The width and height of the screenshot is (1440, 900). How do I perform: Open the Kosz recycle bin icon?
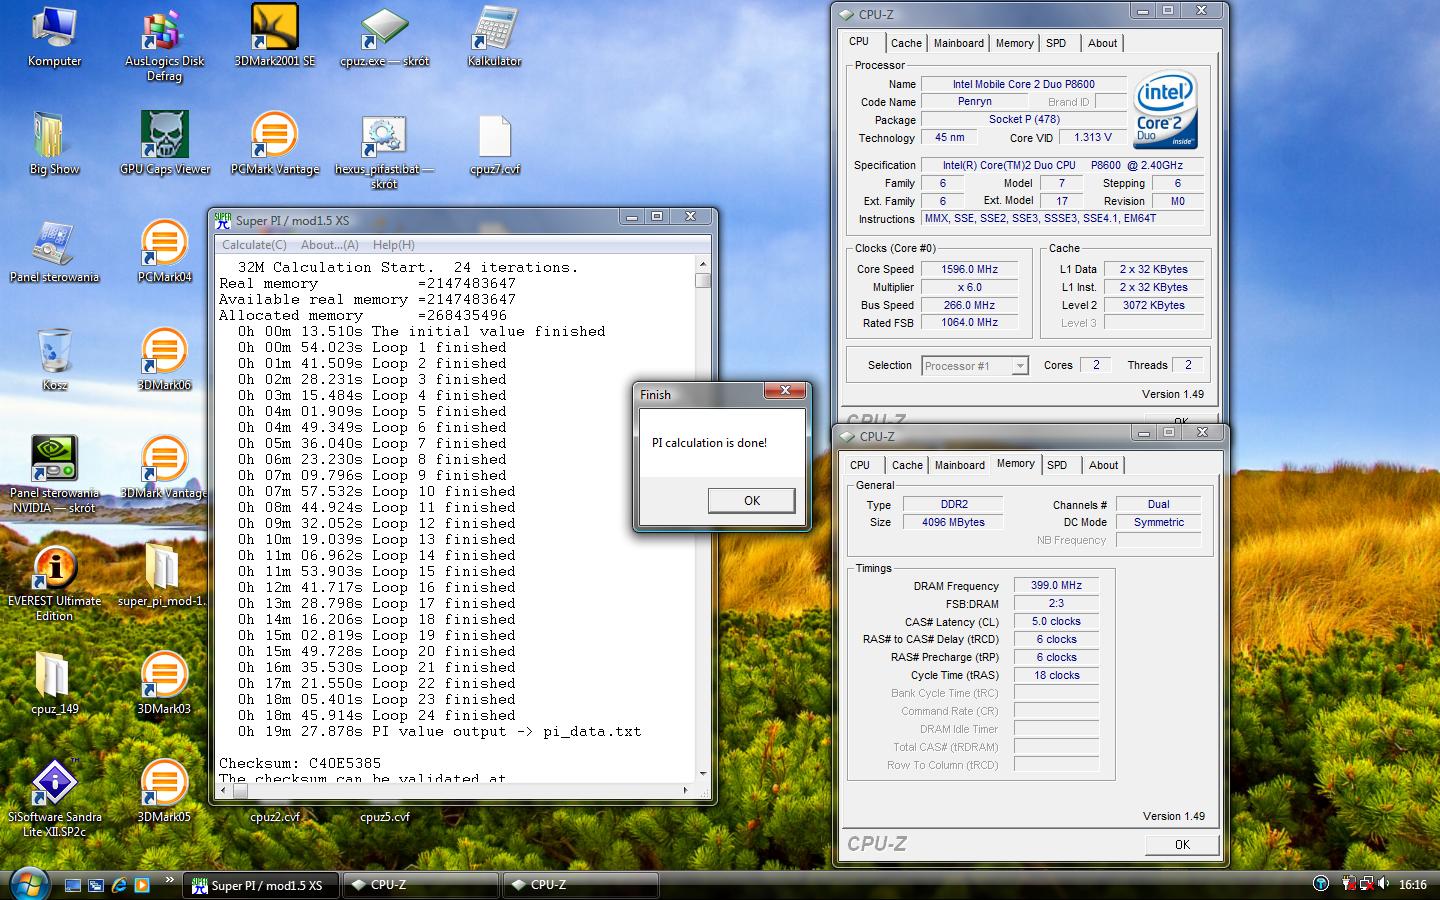coord(54,360)
